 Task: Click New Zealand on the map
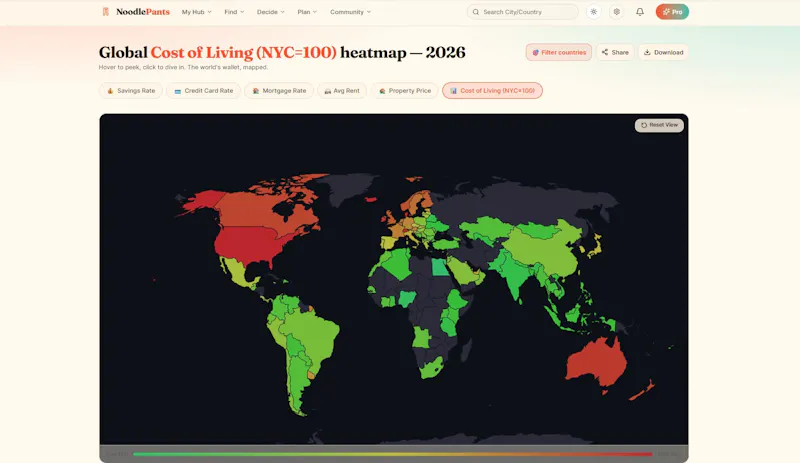[x=641, y=391]
